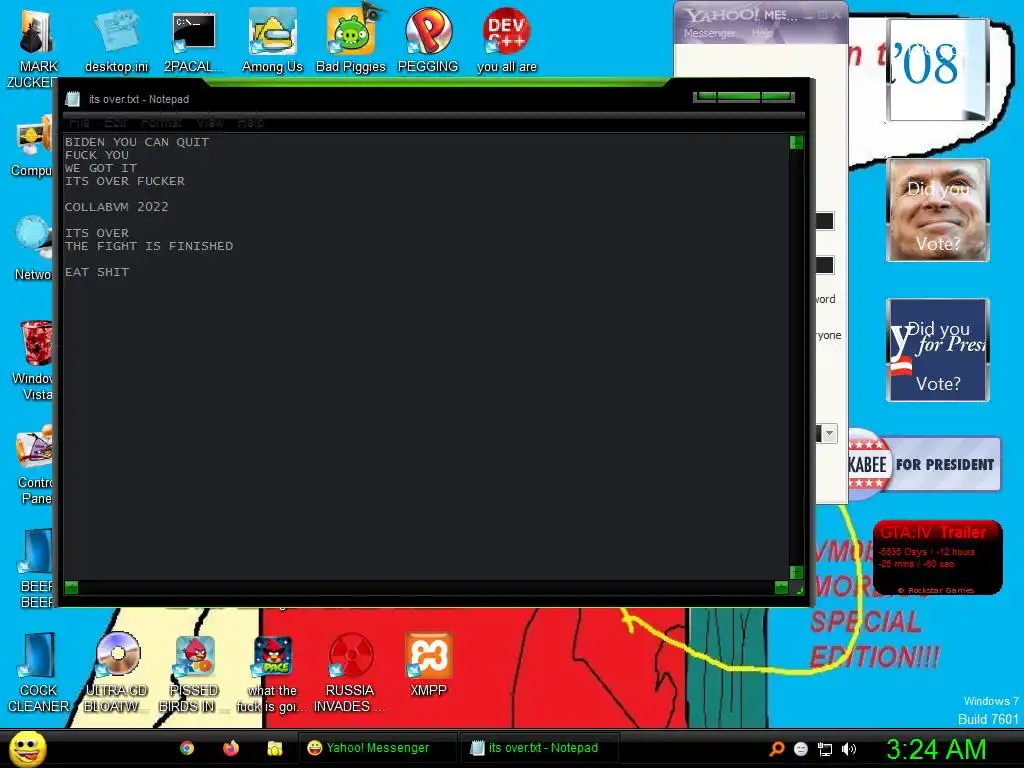The image size is (1024, 768).
Task: Click the '08 gadget thumbnail
Action: (x=936, y=69)
